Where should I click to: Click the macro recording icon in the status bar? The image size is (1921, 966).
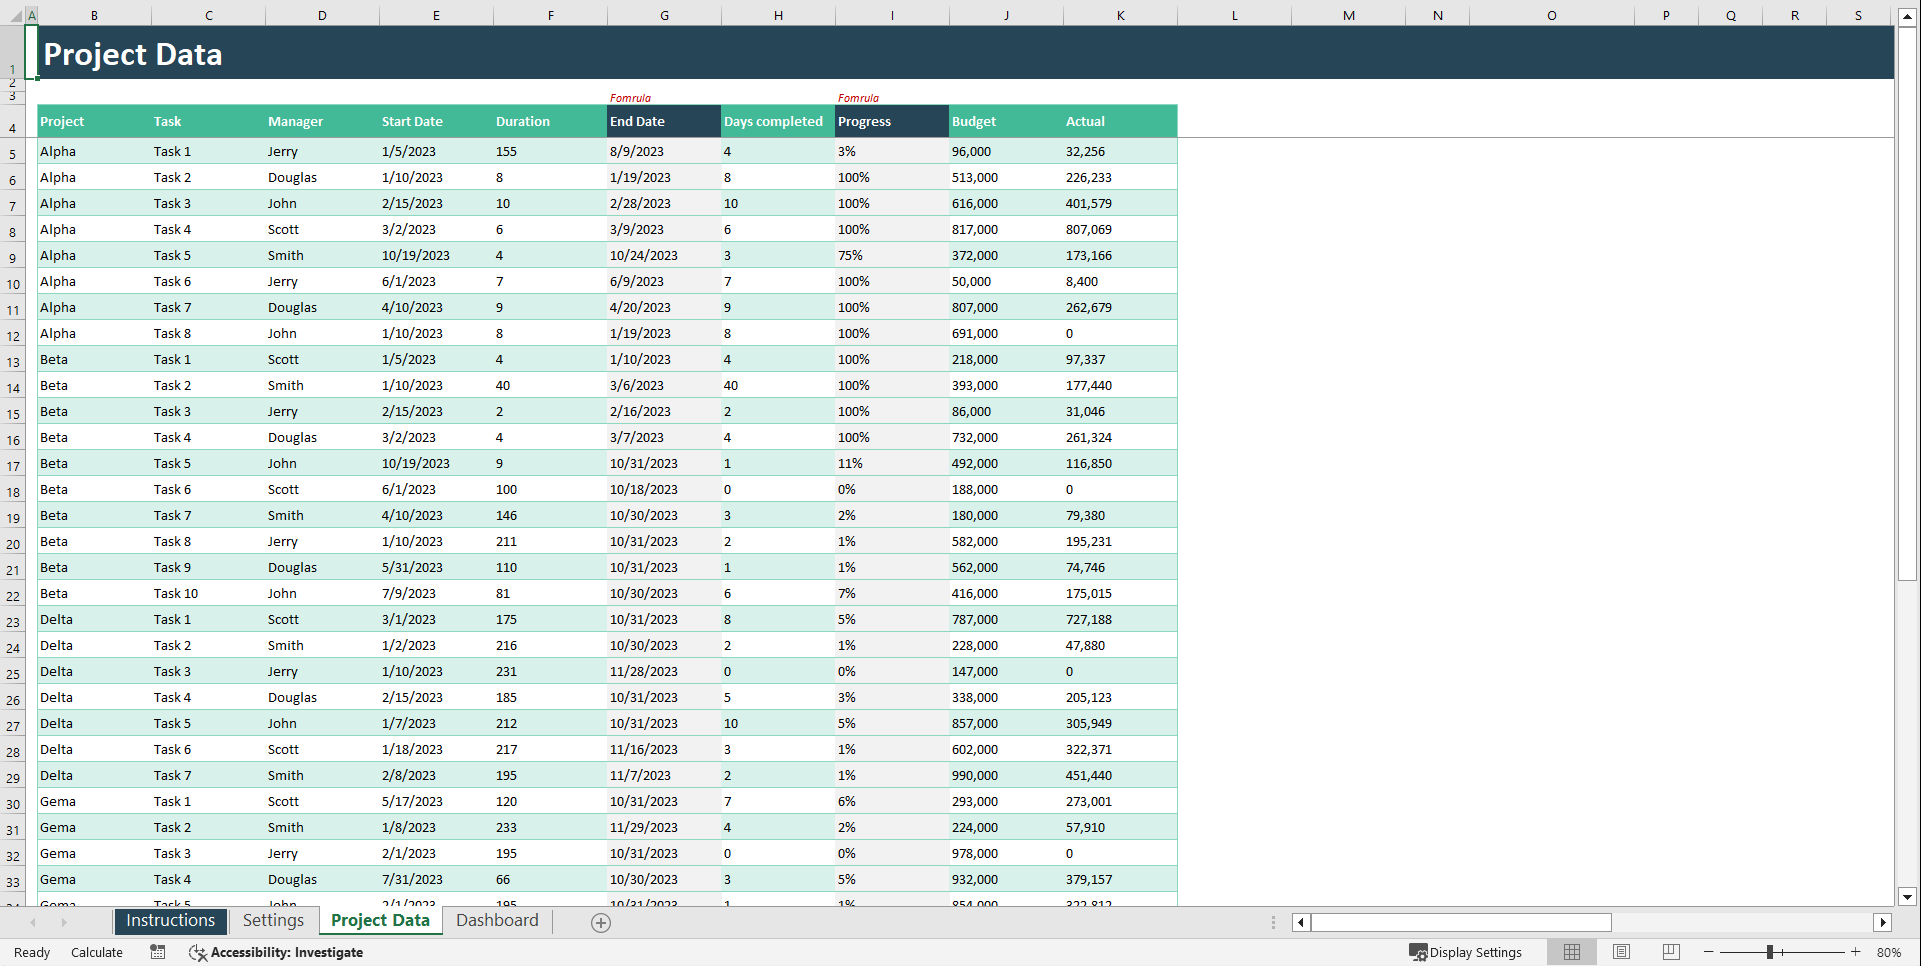[x=157, y=952]
